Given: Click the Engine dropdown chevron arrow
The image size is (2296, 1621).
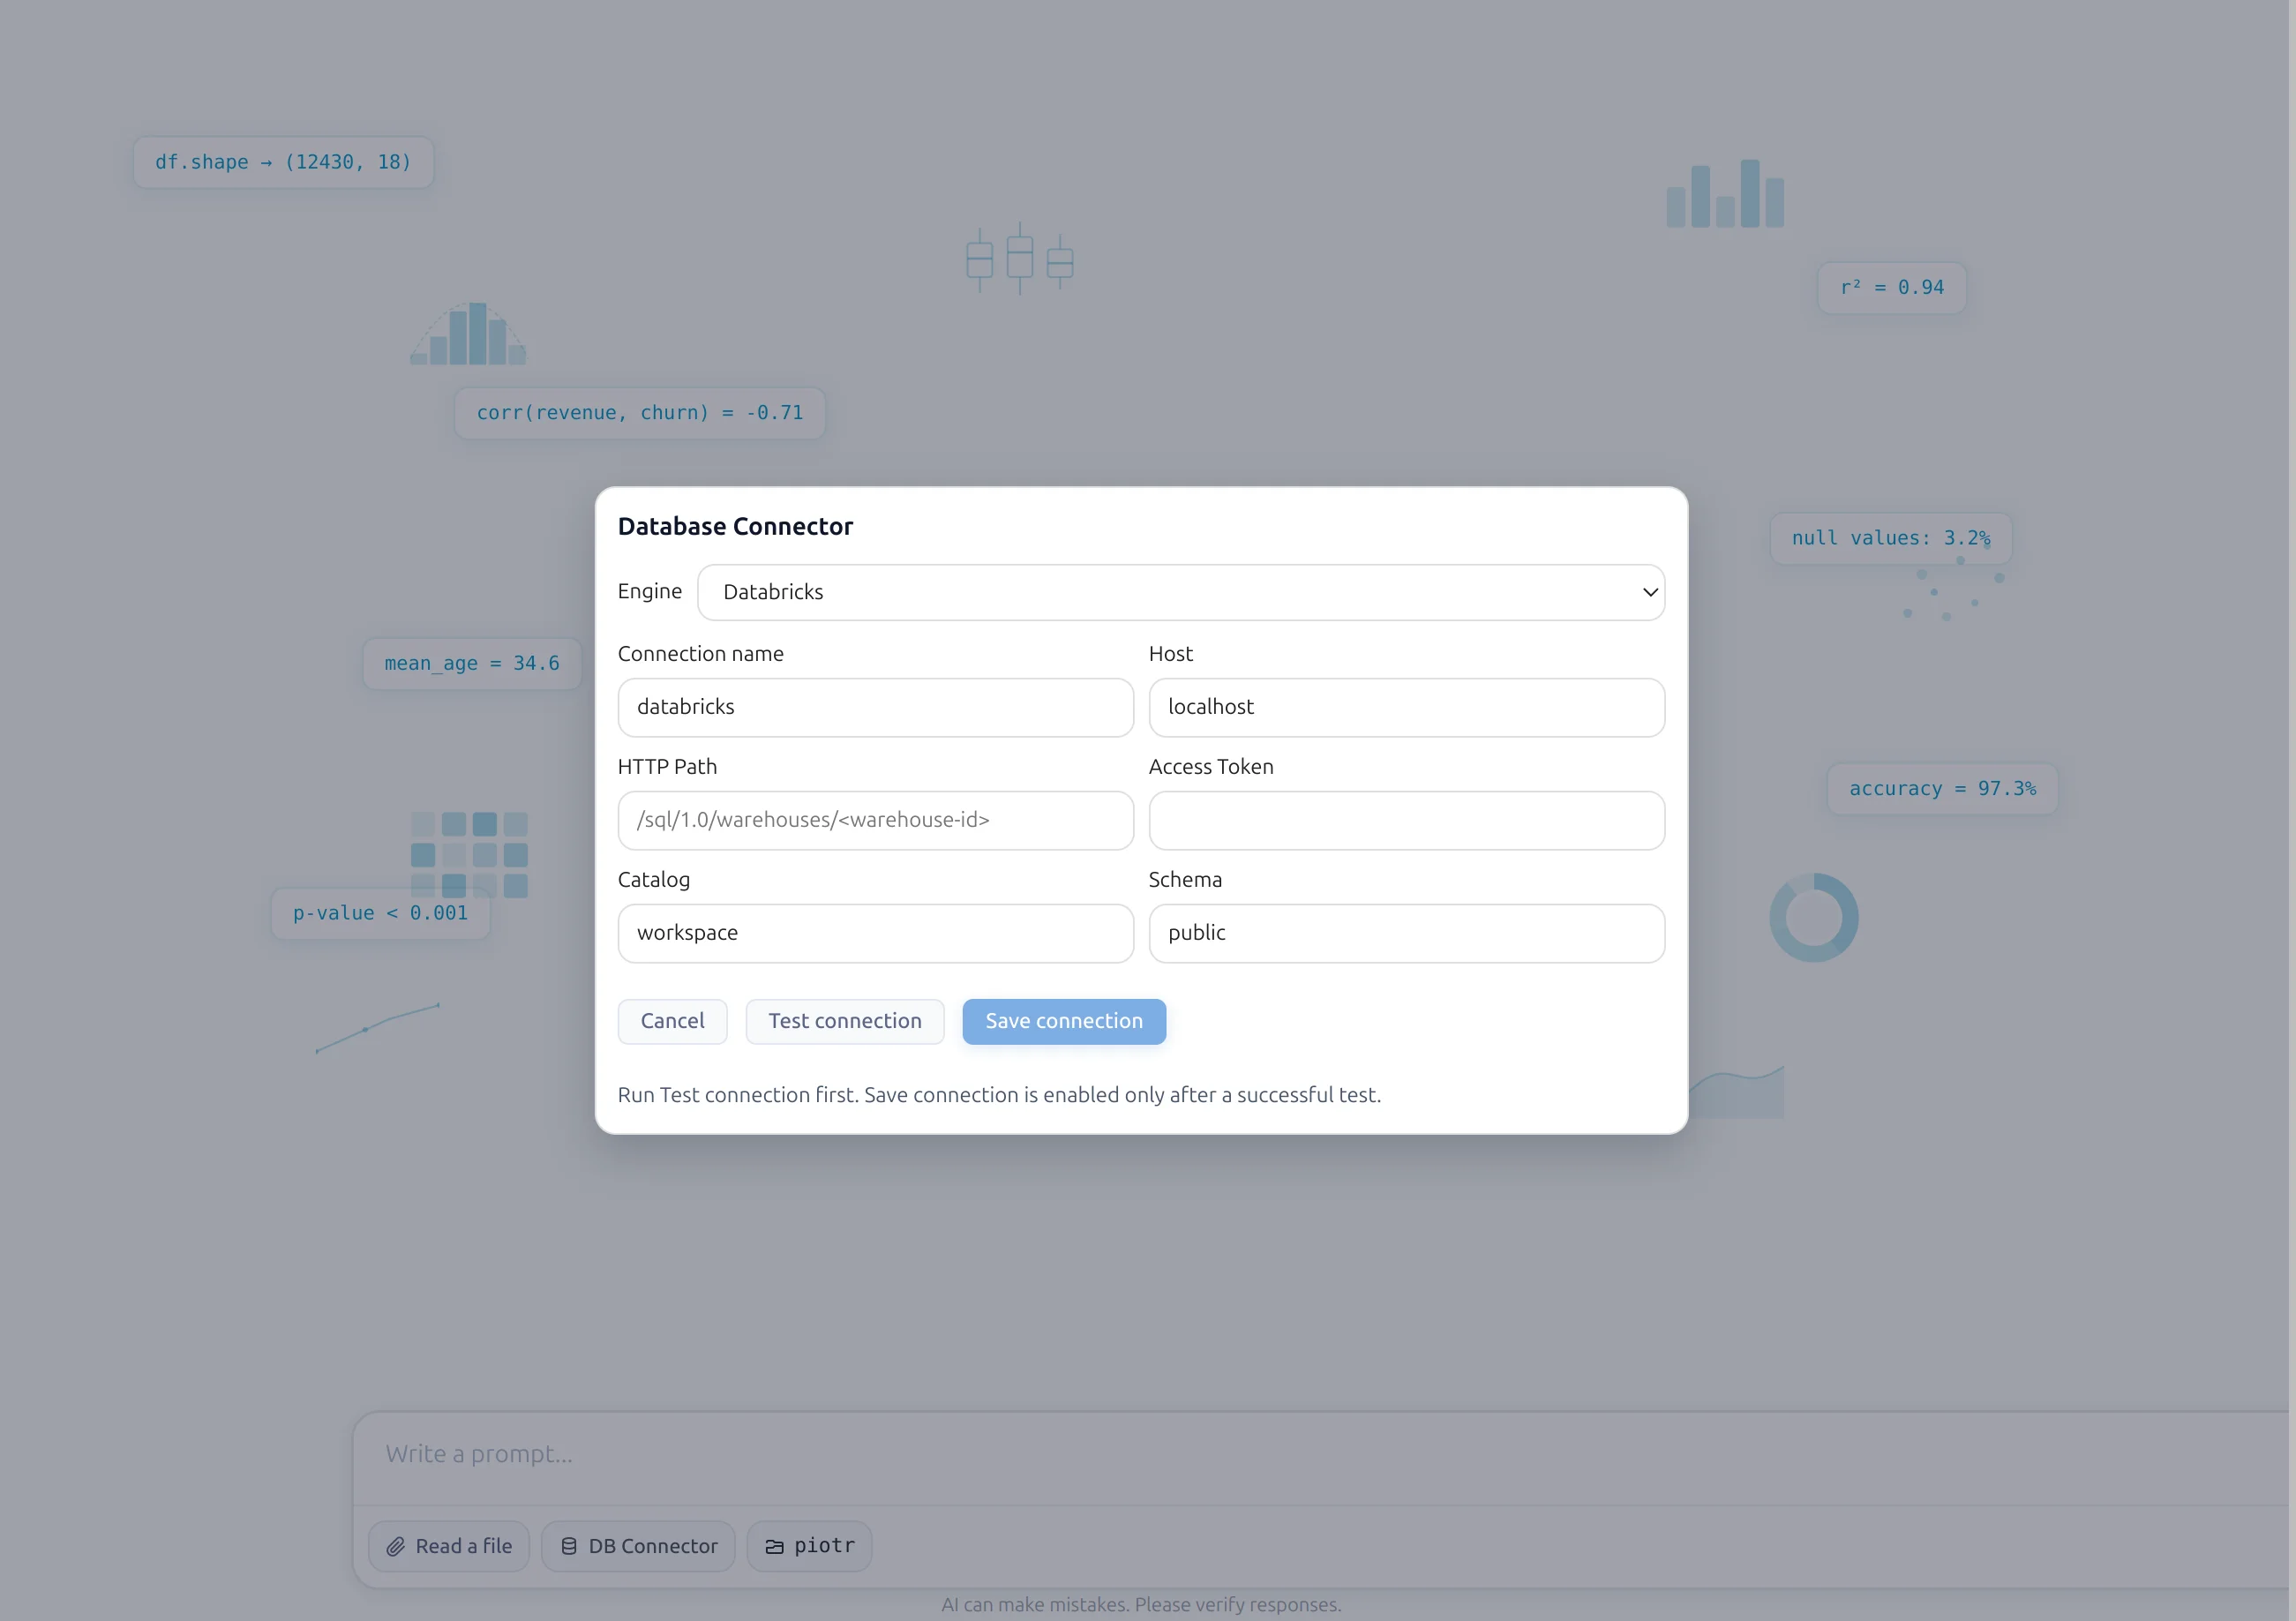Looking at the screenshot, I should pos(1649,592).
